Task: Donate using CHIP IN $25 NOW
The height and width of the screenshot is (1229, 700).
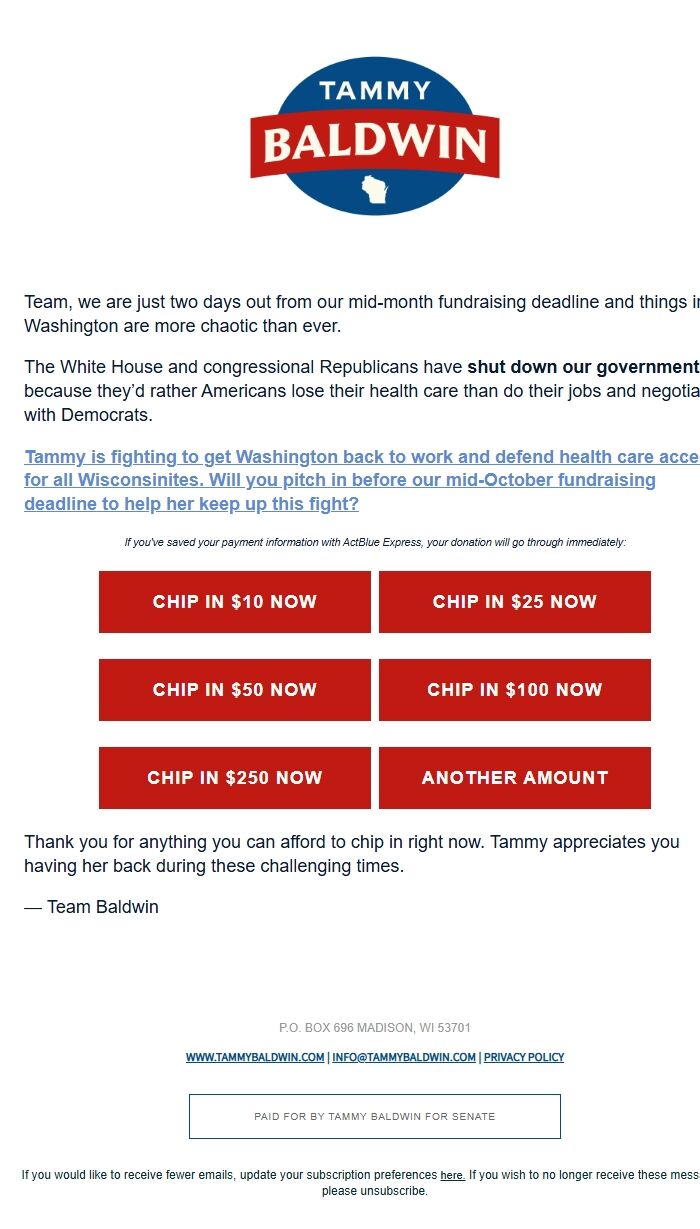Action: 515,602
